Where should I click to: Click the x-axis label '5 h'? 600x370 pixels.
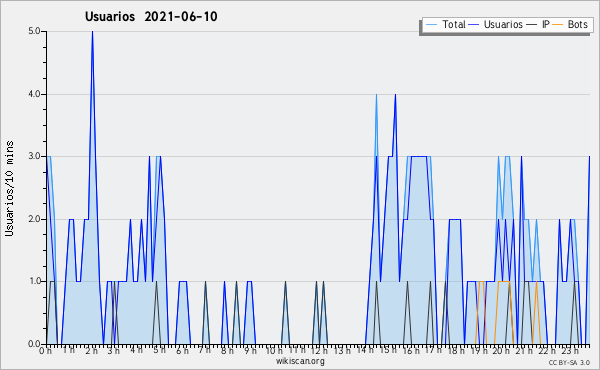(x=159, y=350)
